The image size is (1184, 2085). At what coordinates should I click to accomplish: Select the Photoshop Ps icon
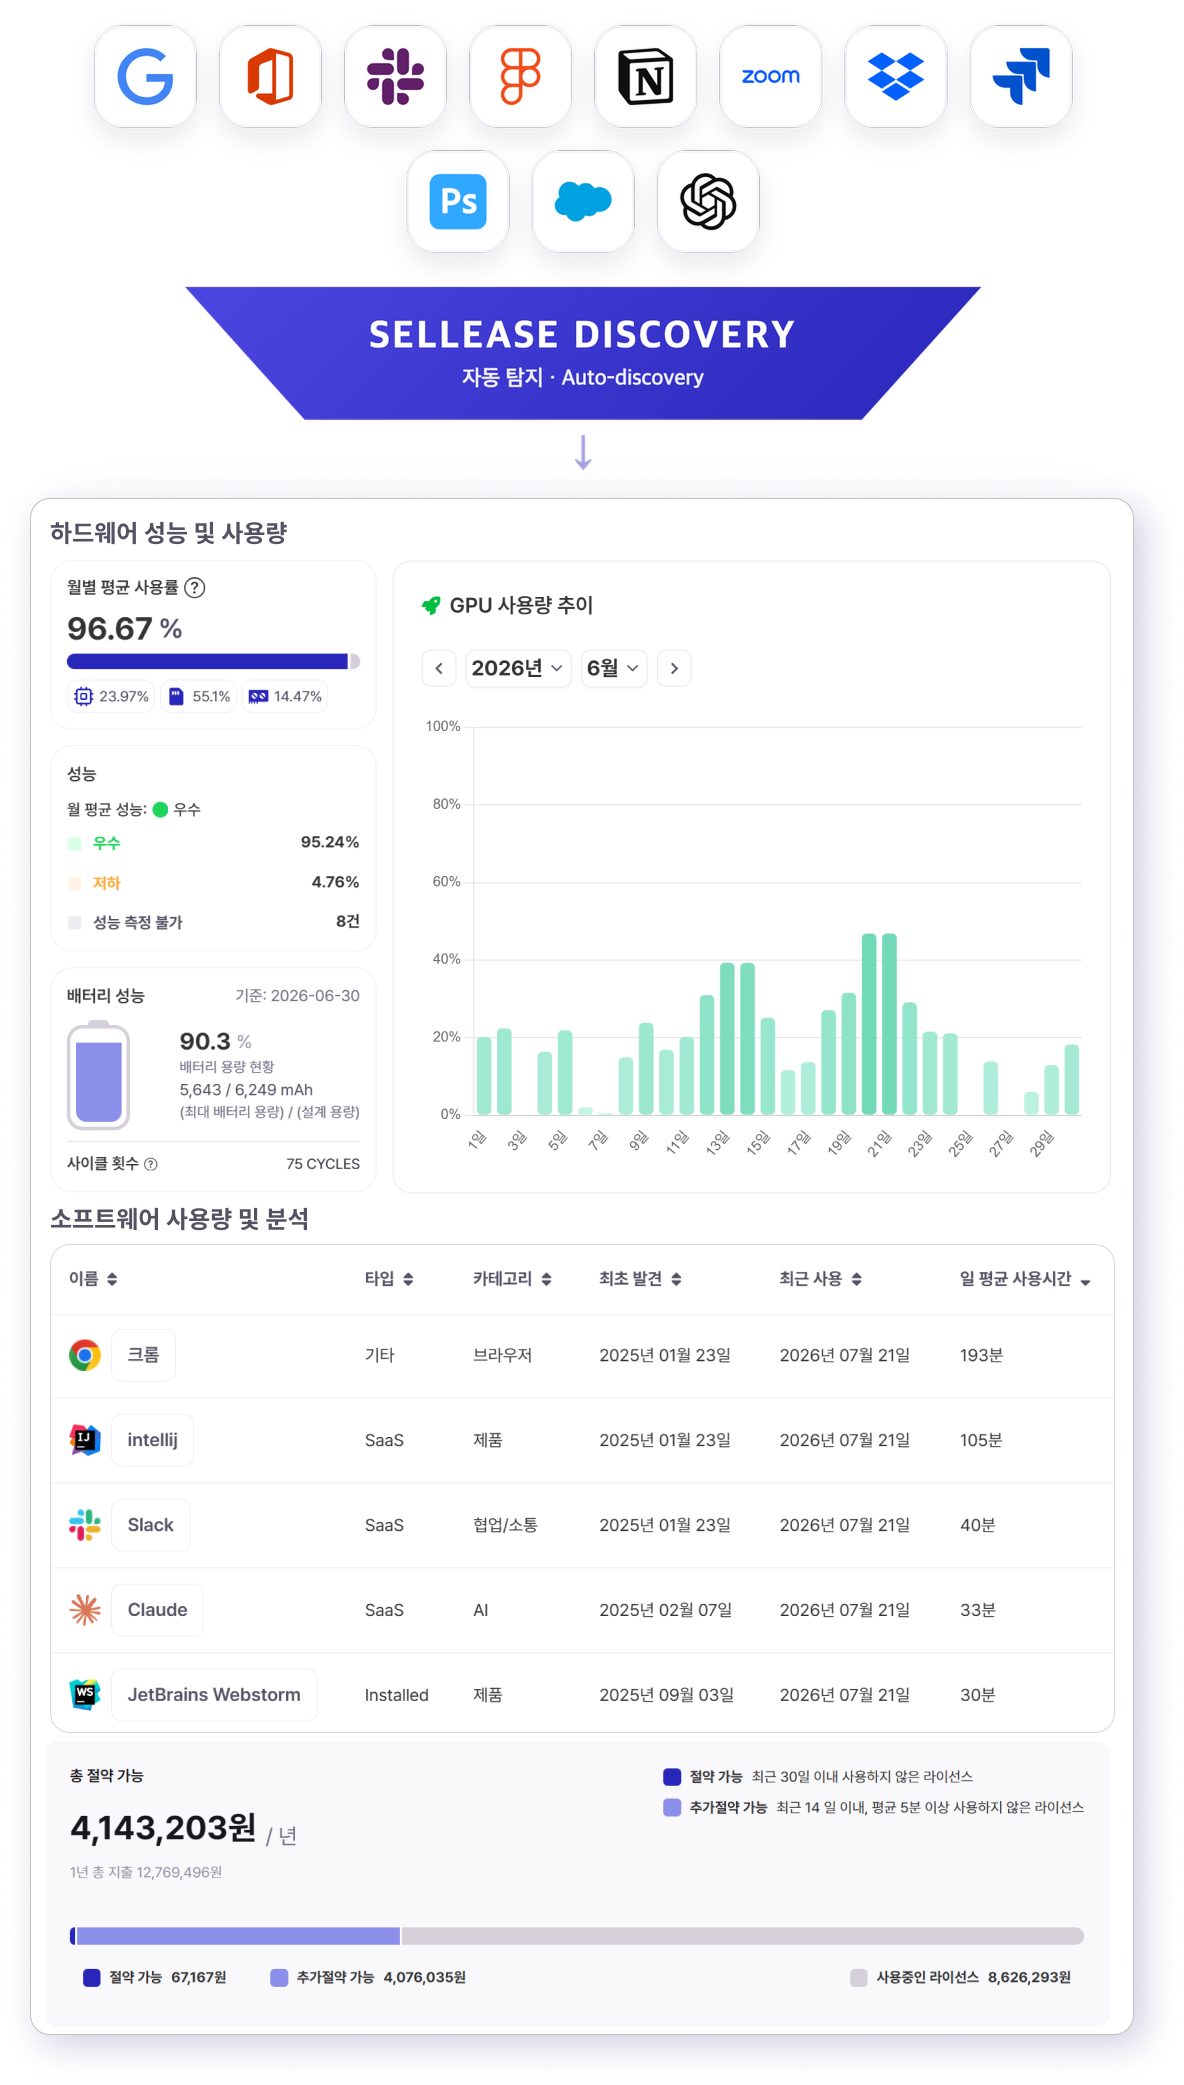[x=458, y=201]
